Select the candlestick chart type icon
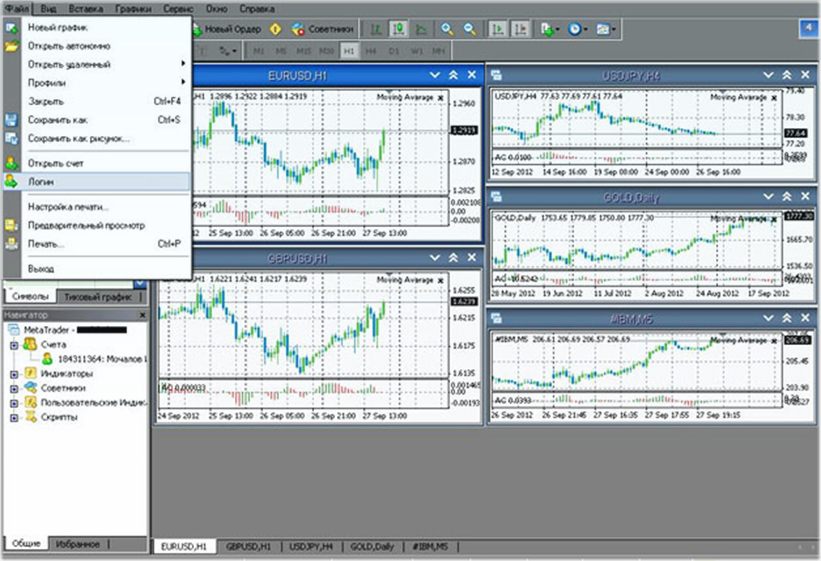 pos(397,29)
